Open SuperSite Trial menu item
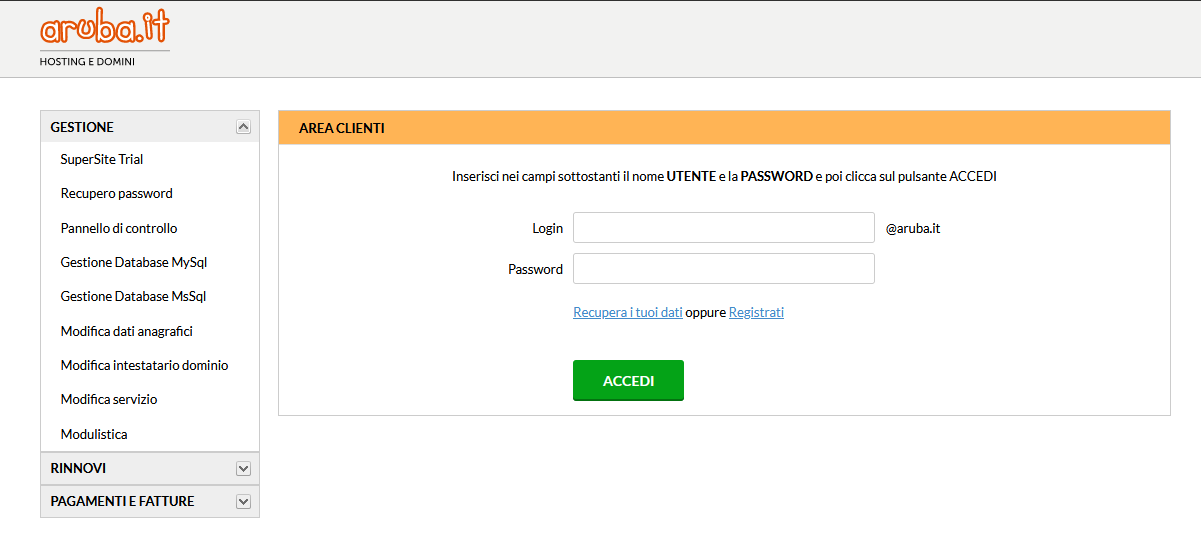This screenshot has width=1201, height=539. tap(102, 159)
